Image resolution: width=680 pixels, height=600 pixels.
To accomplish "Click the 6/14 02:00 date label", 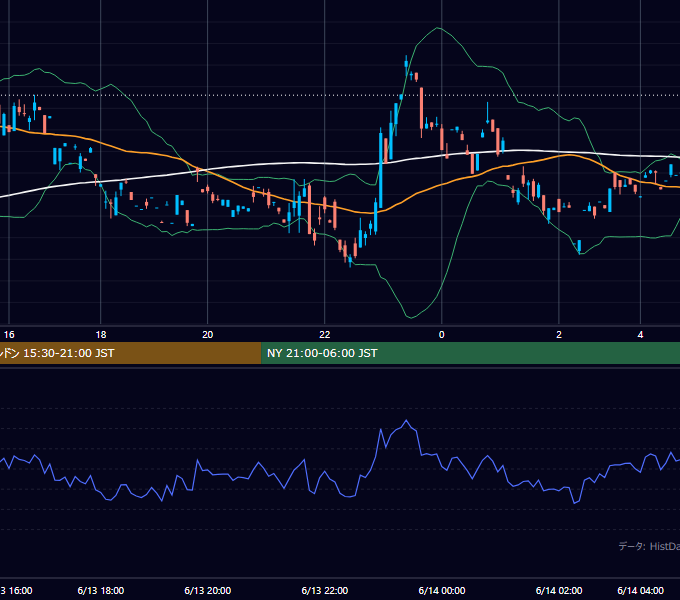I will (559, 590).
